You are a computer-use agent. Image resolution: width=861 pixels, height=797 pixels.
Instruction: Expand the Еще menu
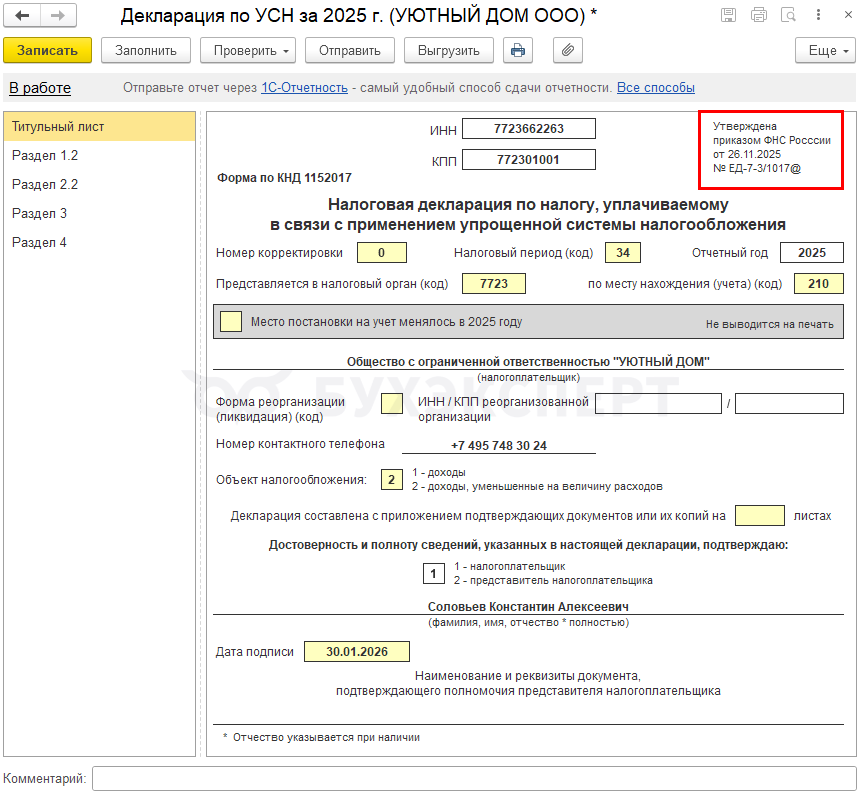(x=825, y=51)
